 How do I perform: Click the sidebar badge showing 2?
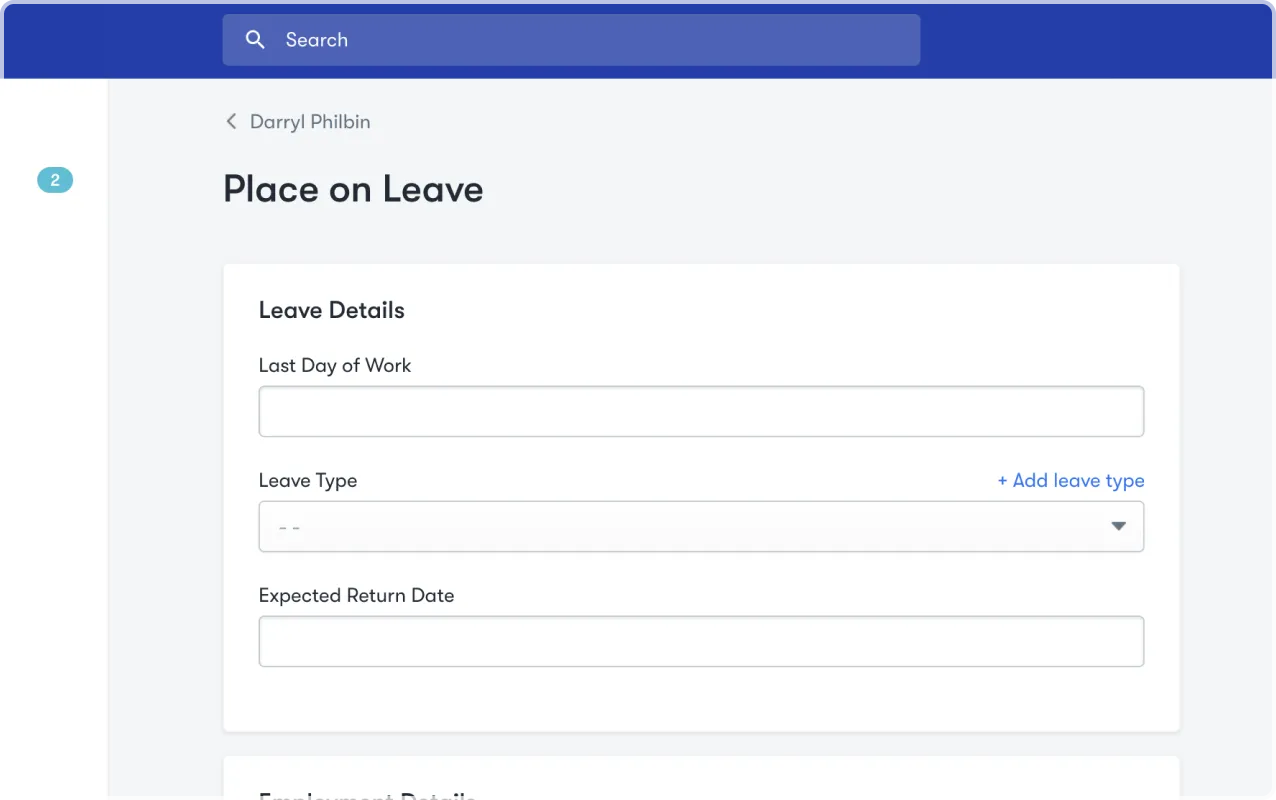[55, 180]
